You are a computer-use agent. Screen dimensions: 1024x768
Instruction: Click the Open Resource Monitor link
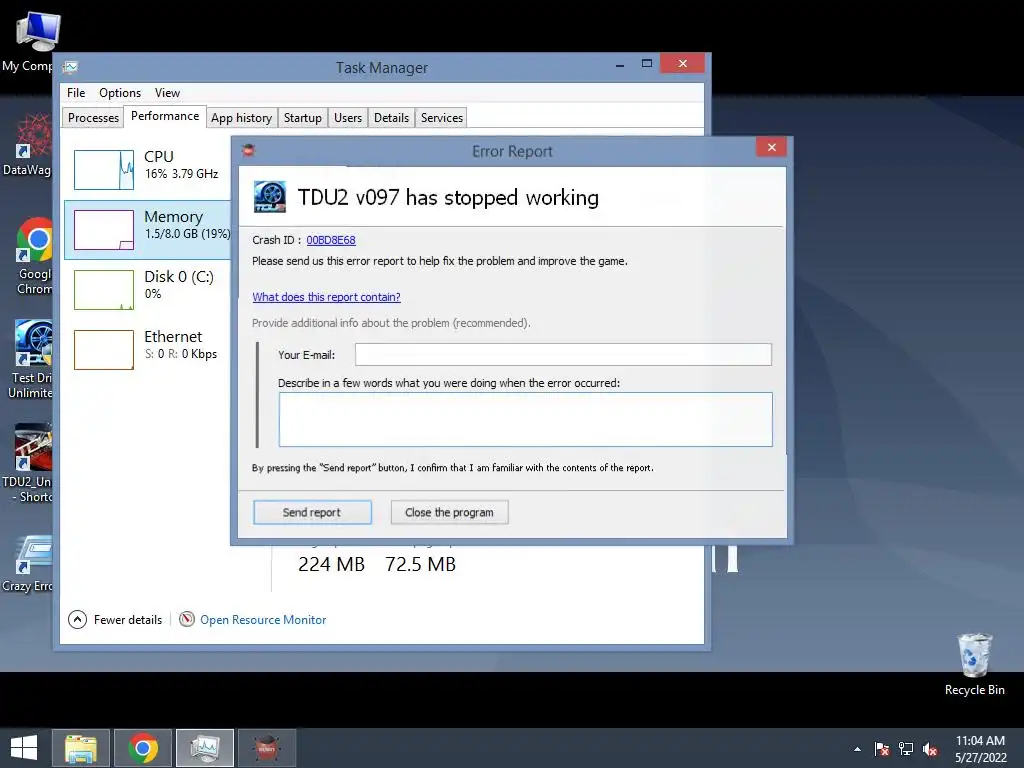pyautogui.click(x=263, y=619)
